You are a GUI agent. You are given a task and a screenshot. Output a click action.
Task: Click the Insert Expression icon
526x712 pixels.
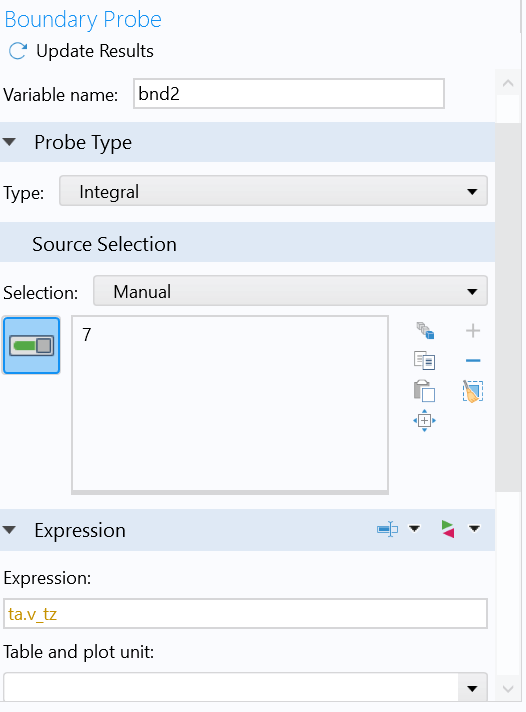click(x=387, y=529)
